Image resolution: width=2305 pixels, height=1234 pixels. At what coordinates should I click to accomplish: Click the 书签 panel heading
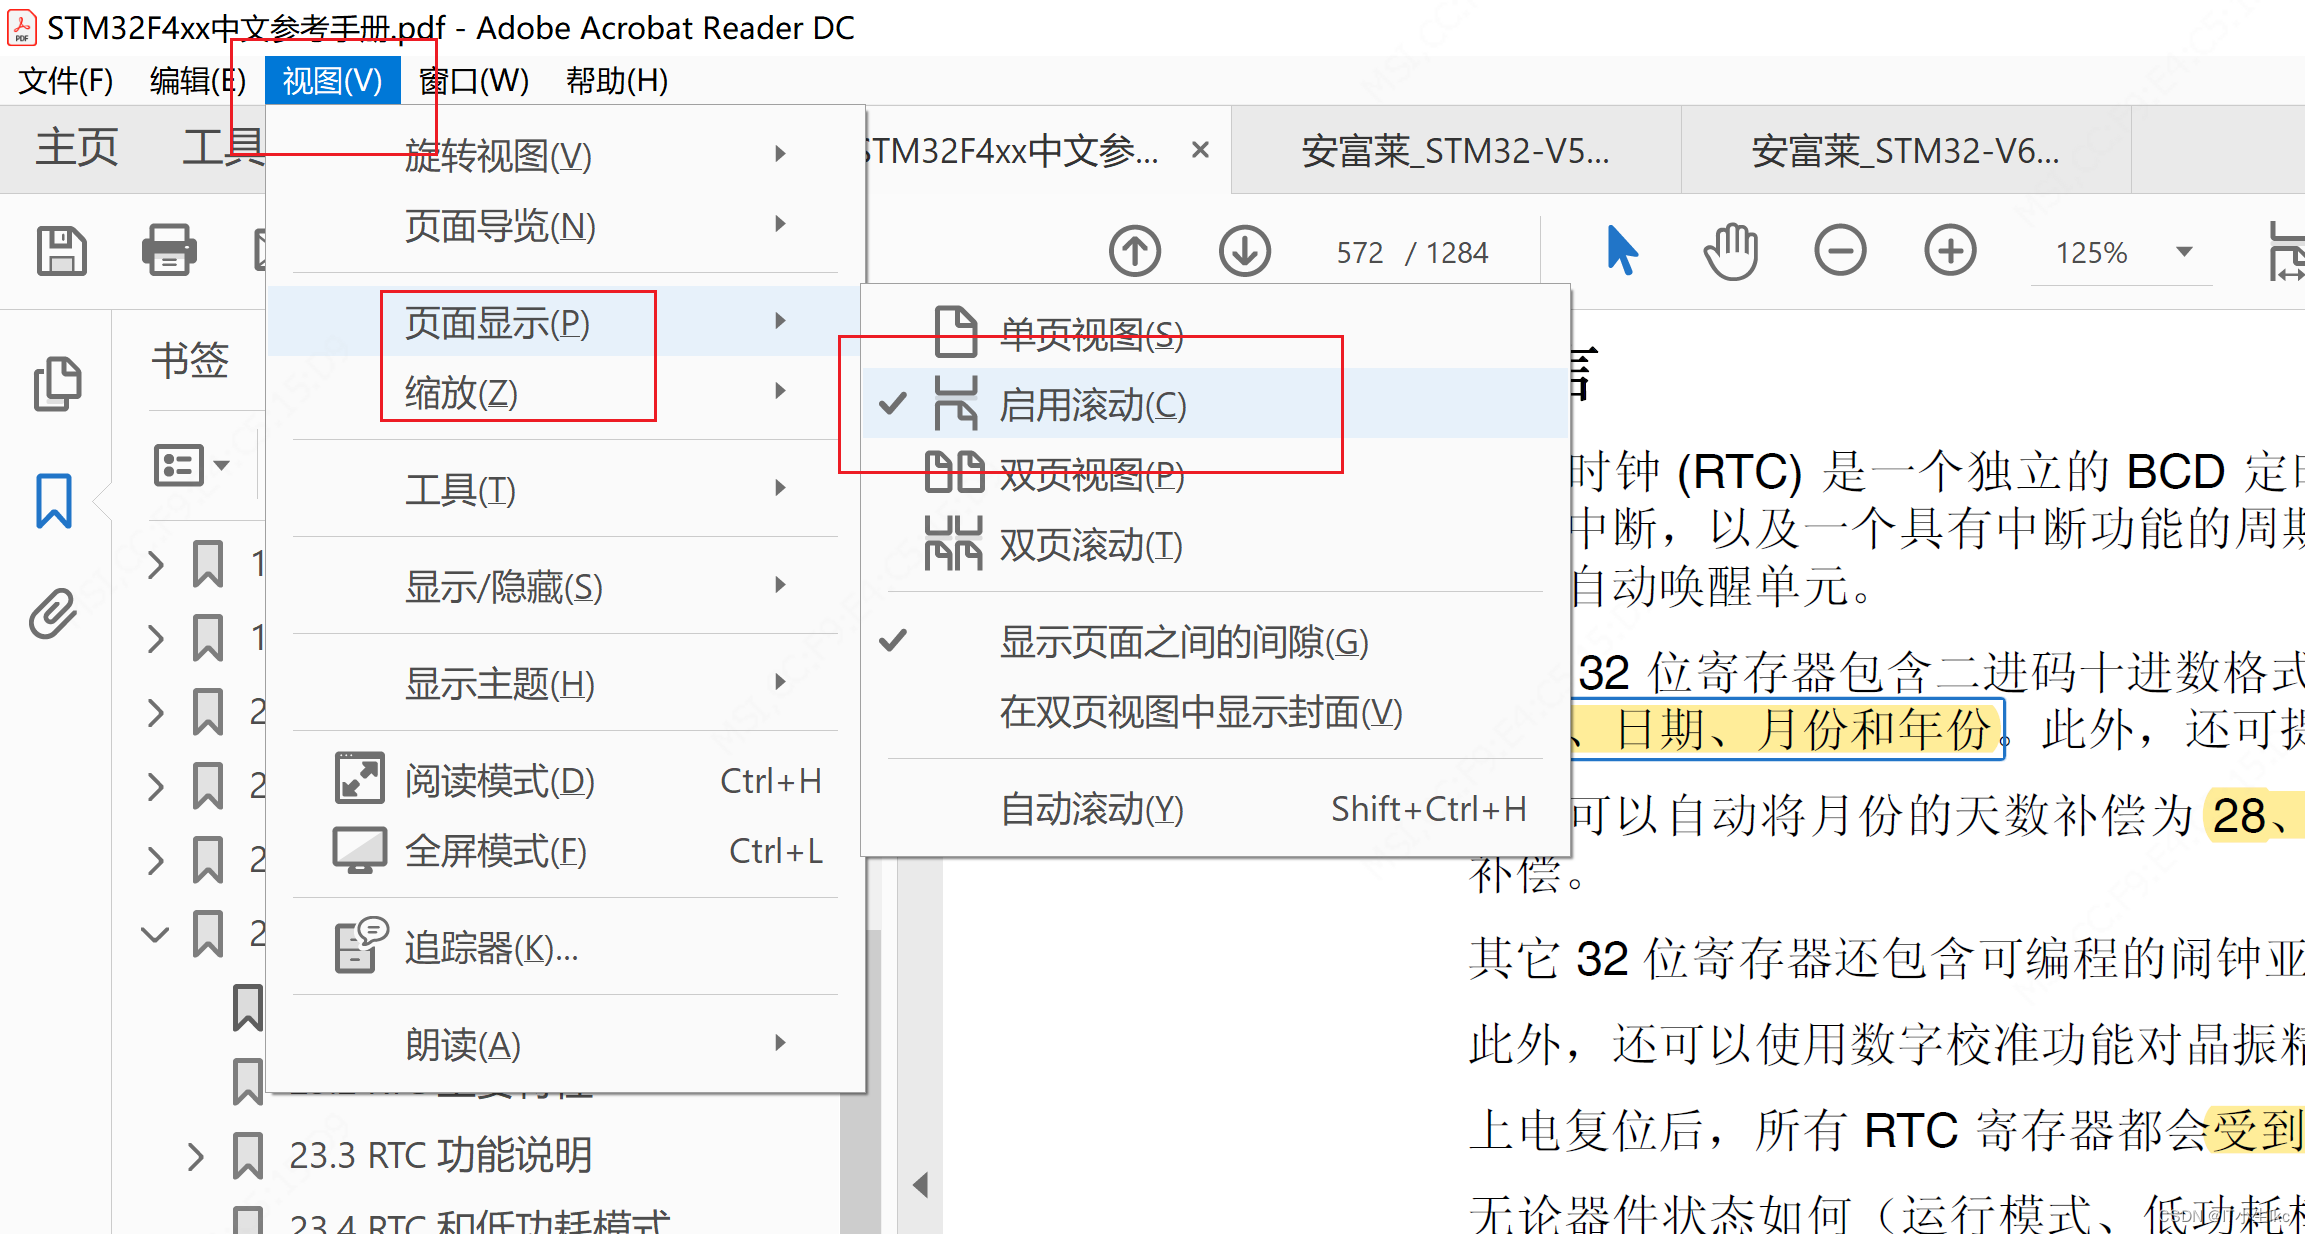pos(190,361)
